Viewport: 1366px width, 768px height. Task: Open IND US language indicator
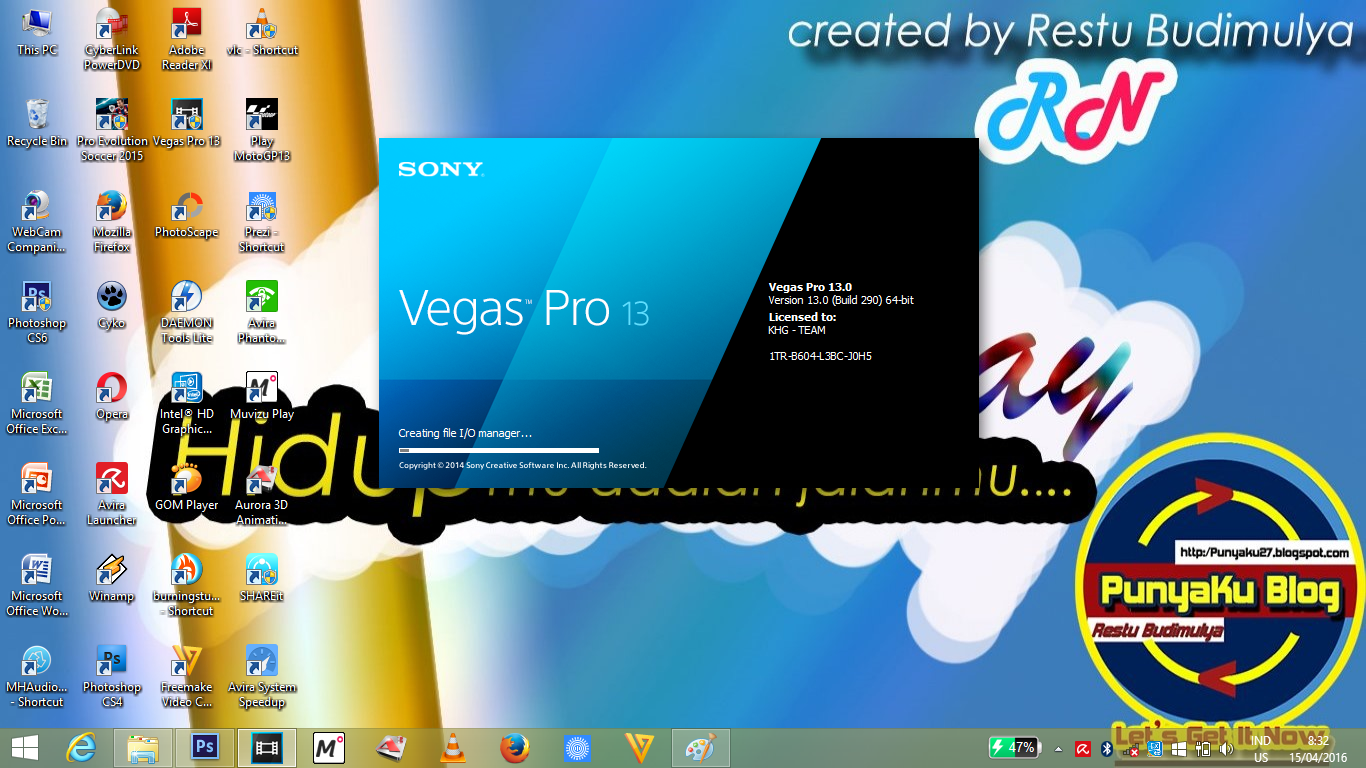point(1261,749)
